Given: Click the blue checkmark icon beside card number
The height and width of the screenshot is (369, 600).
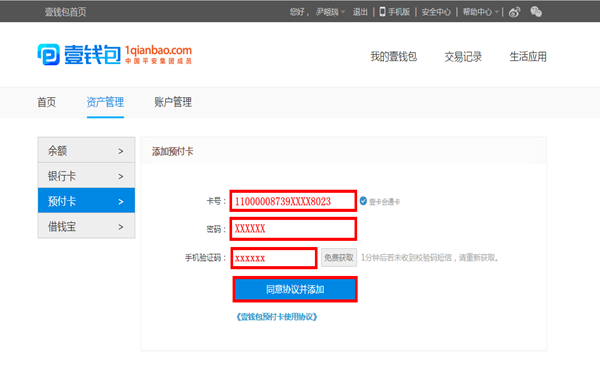Looking at the screenshot, I should click(x=363, y=201).
